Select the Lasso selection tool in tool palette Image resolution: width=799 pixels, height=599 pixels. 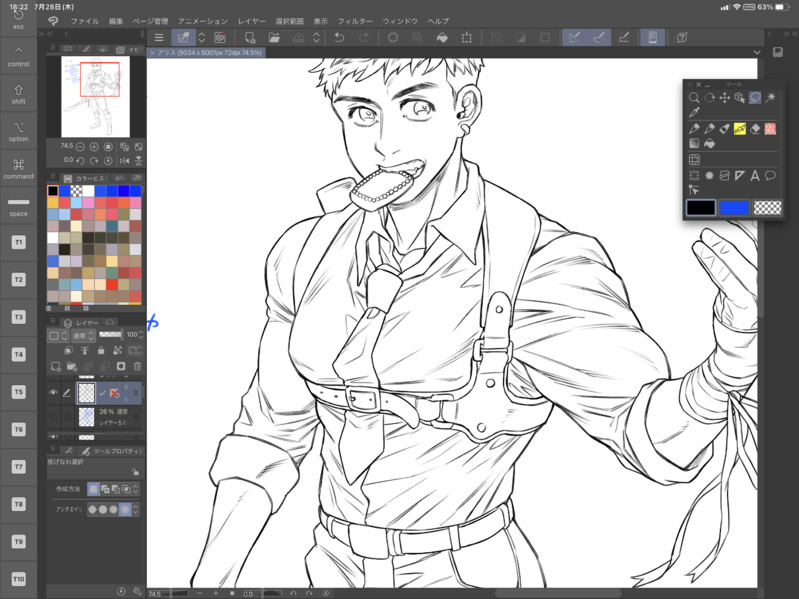[x=755, y=97]
